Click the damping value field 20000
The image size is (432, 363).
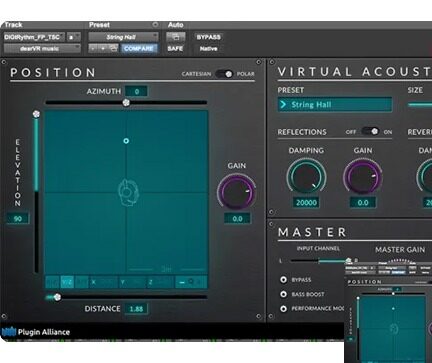pos(306,203)
